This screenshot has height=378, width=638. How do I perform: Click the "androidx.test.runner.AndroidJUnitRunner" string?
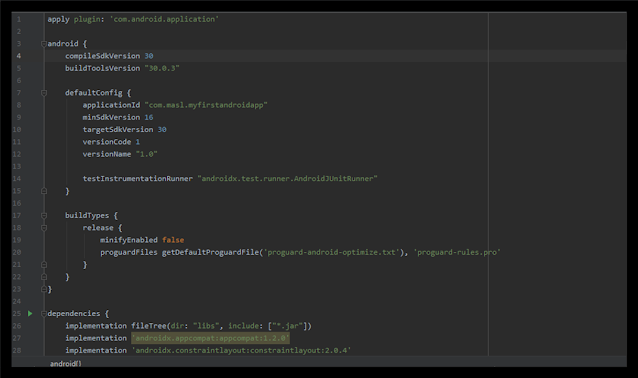288,179
